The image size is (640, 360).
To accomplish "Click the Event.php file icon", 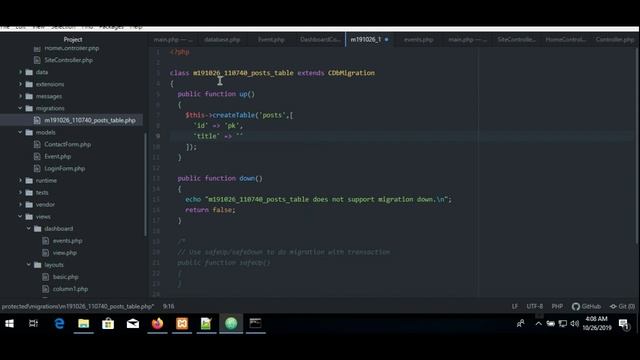I will tap(37, 156).
